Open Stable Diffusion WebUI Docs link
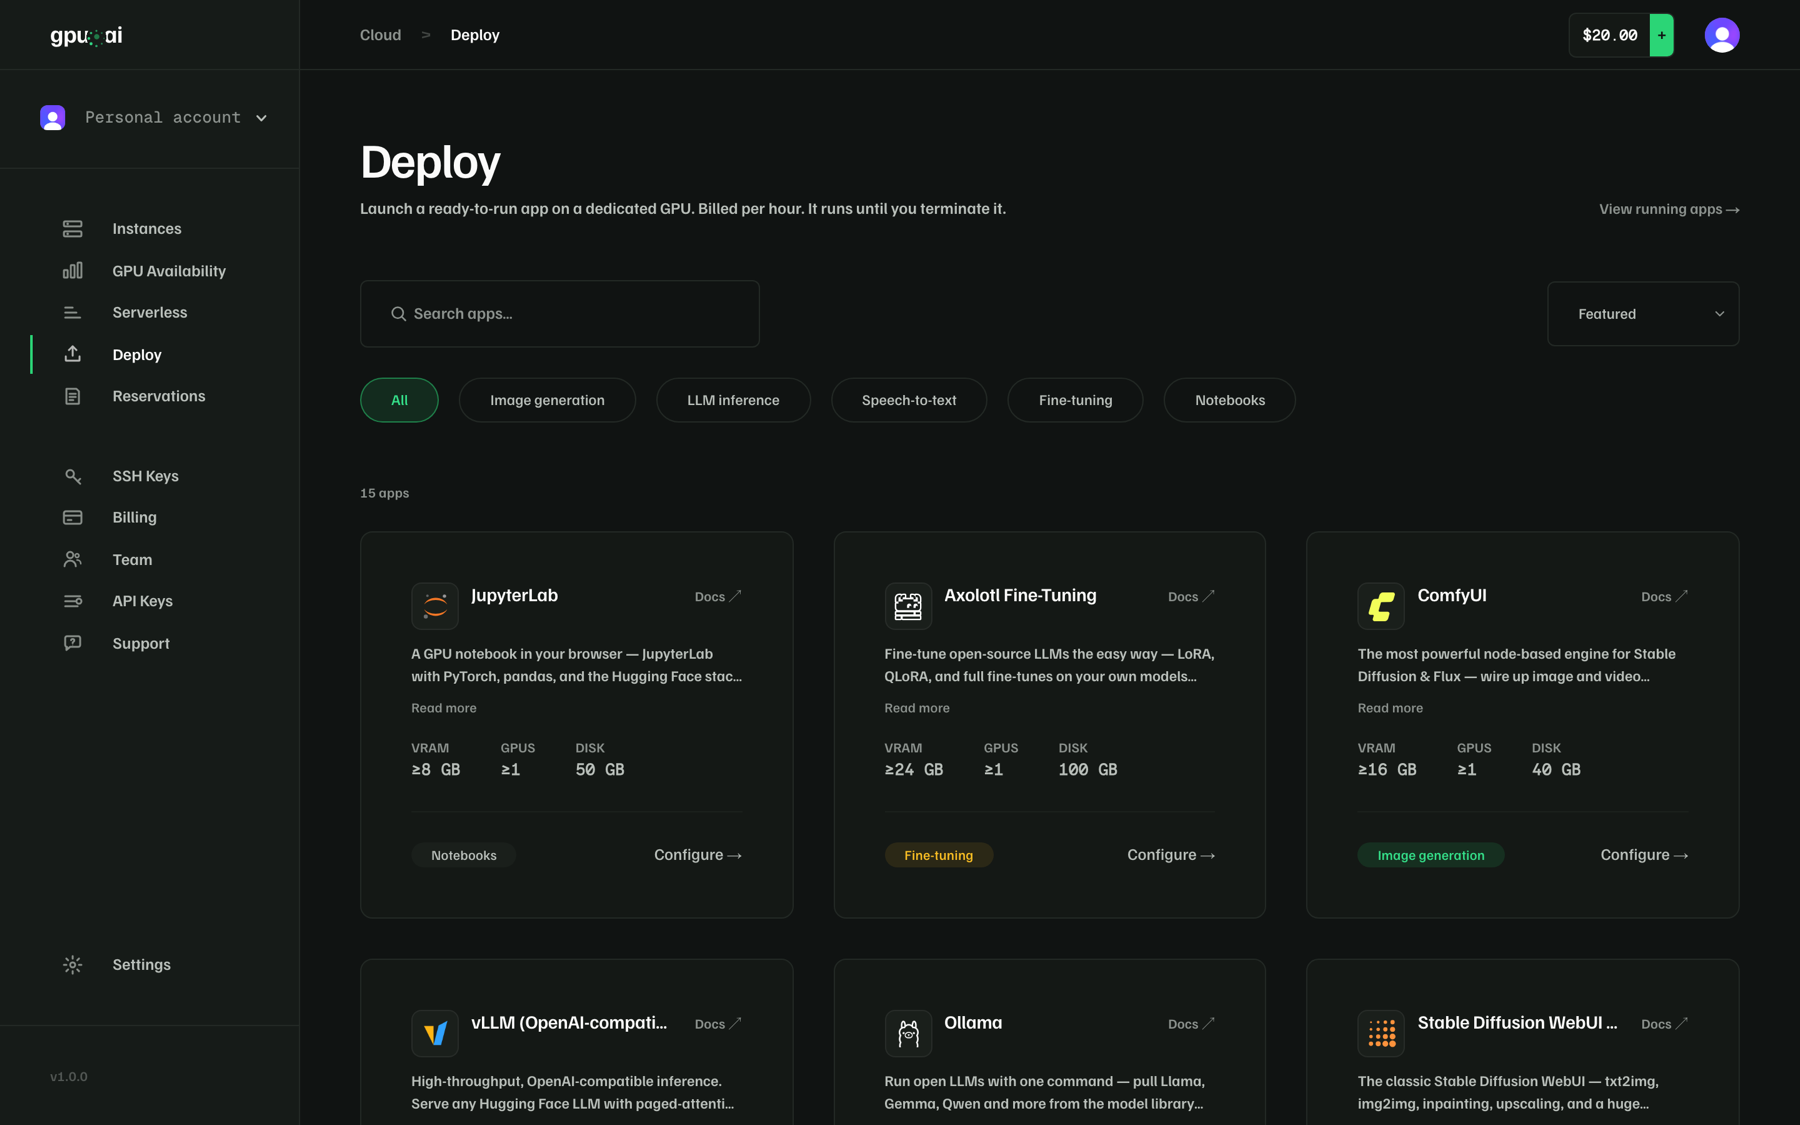This screenshot has height=1125, width=1800. pos(1664,1024)
